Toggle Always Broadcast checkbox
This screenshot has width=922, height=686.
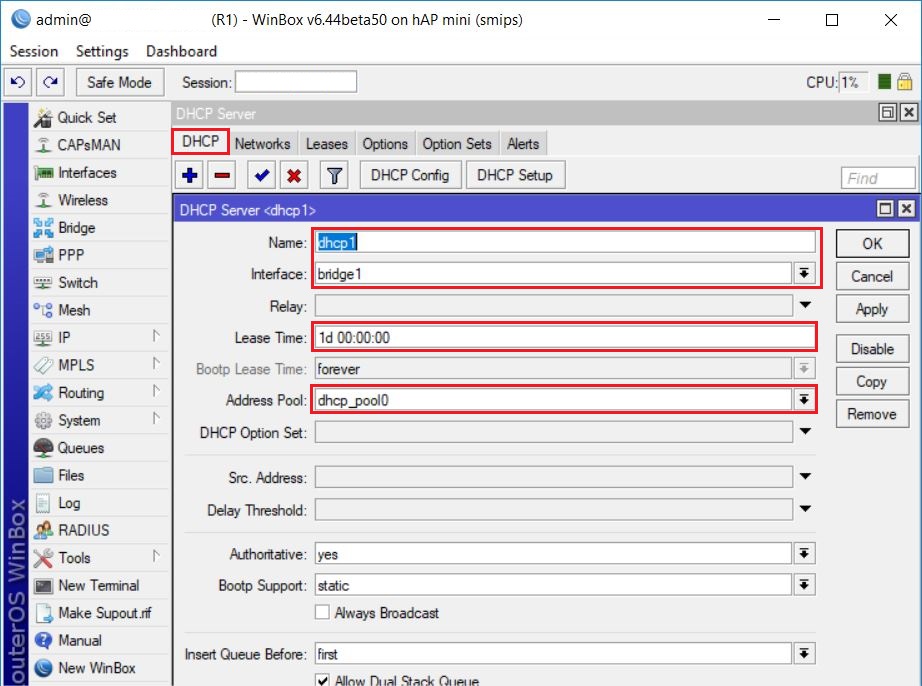pyautogui.click(x=322, y=612)
